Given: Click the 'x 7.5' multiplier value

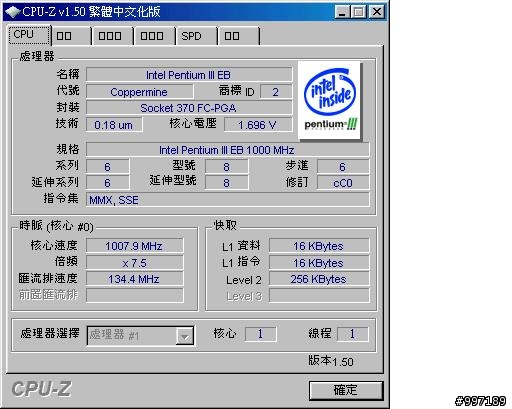Looking at the screenshot, I should point(134,263).
